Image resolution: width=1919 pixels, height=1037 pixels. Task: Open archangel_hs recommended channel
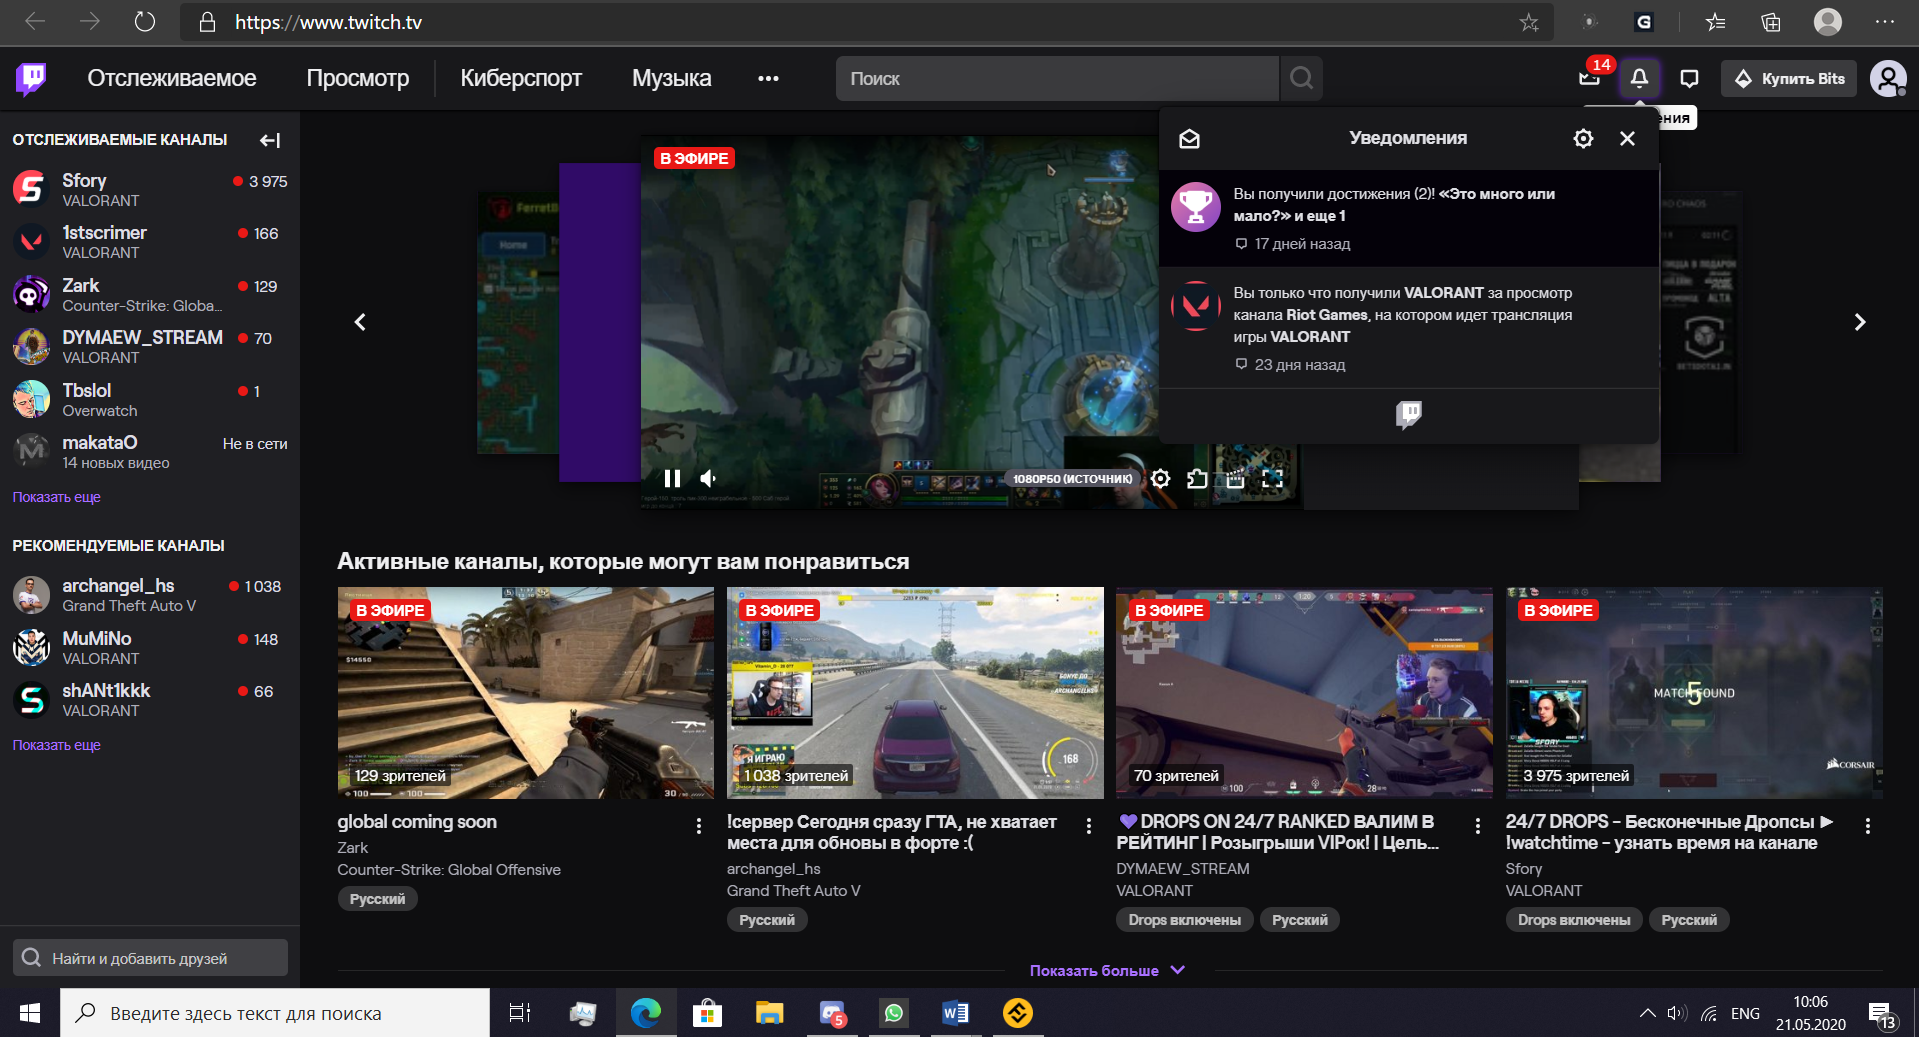point(150,594)
